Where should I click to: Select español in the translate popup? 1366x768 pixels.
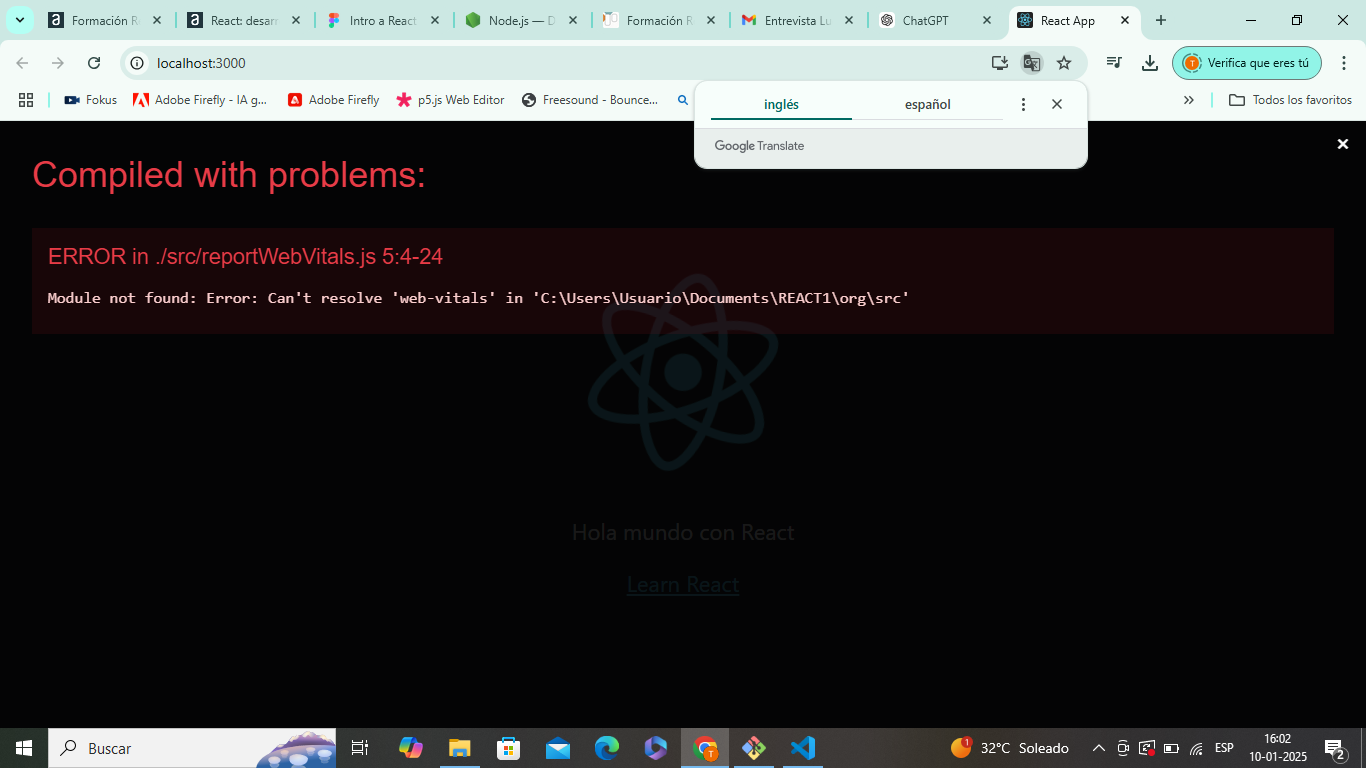pyautogui.click(x=927, y=104)
